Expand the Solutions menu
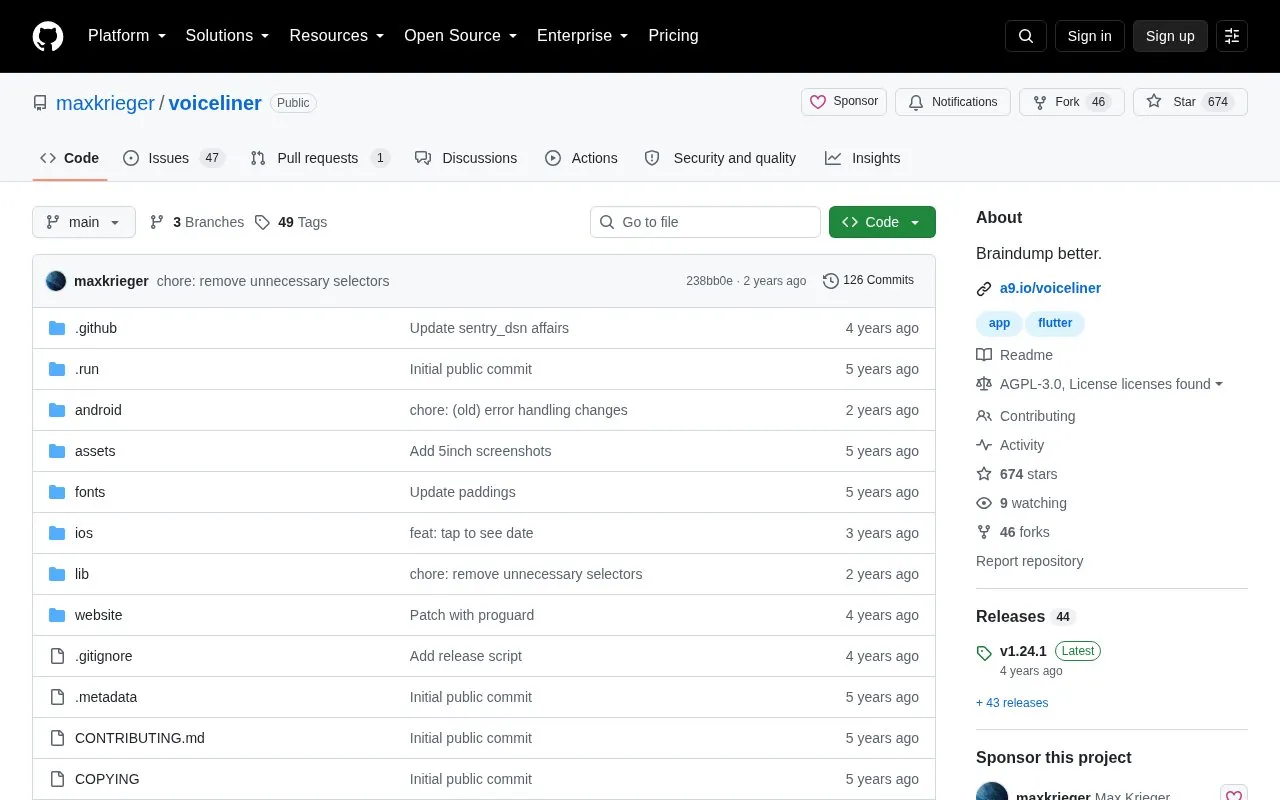Viewport: 1280px width, 800px height. point(228,36)
